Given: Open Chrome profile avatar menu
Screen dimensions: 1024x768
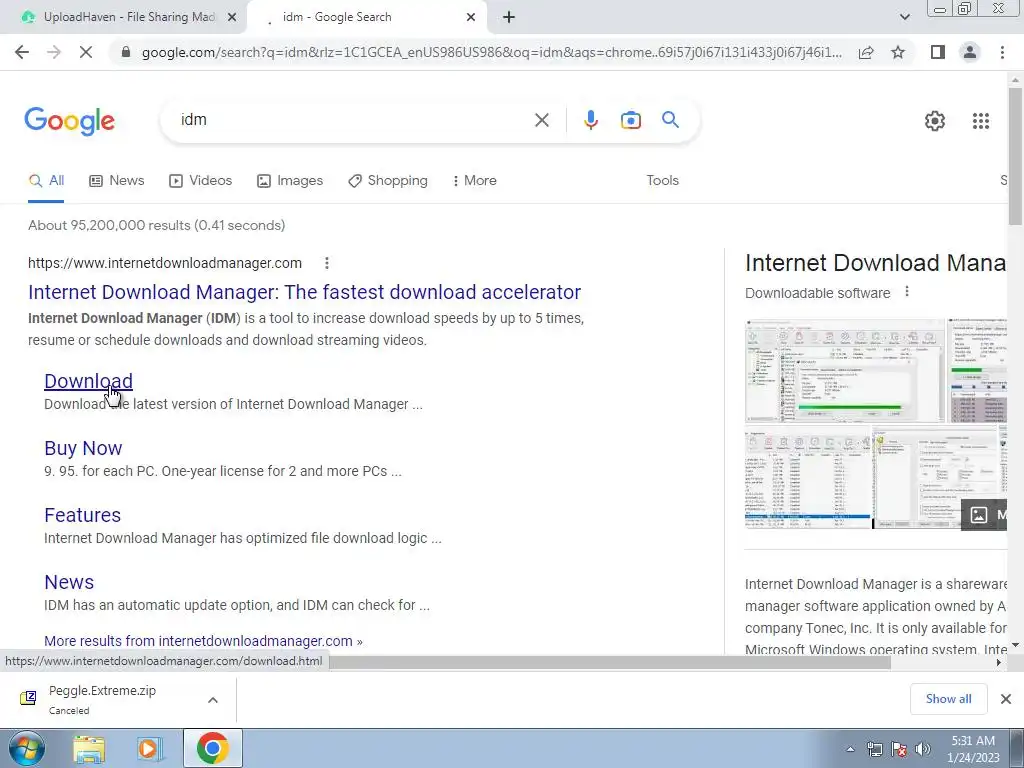Looking at the screenshot, I should click(970, 52).
